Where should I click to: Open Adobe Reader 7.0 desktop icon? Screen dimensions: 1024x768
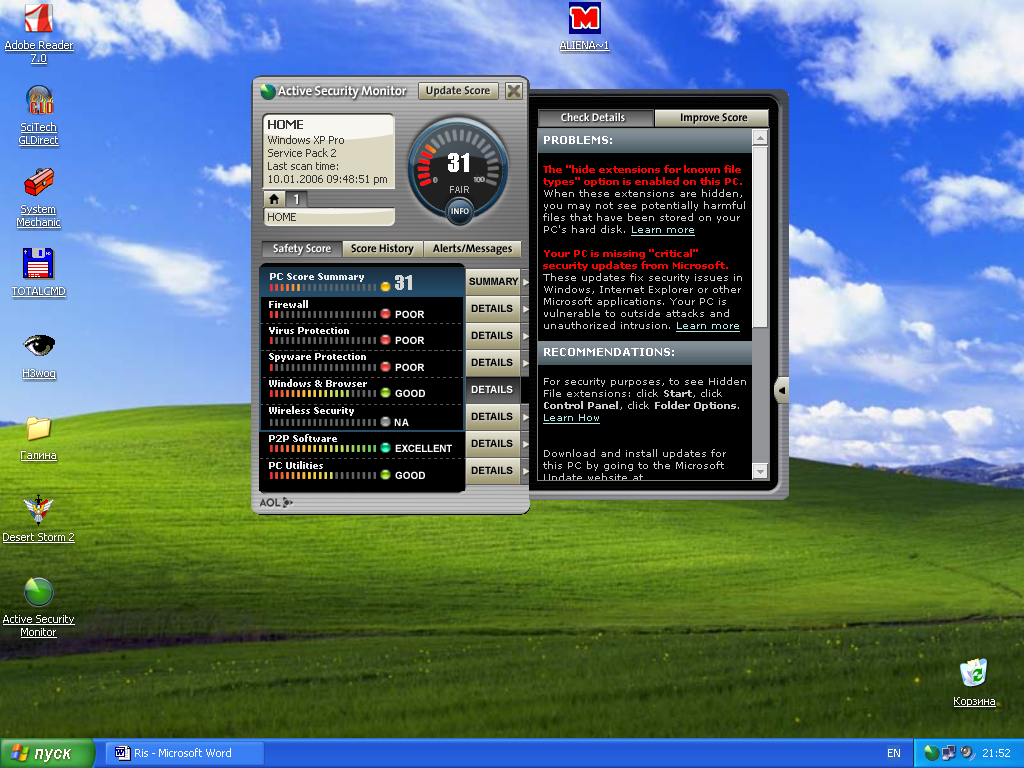[x=39, y=33]
